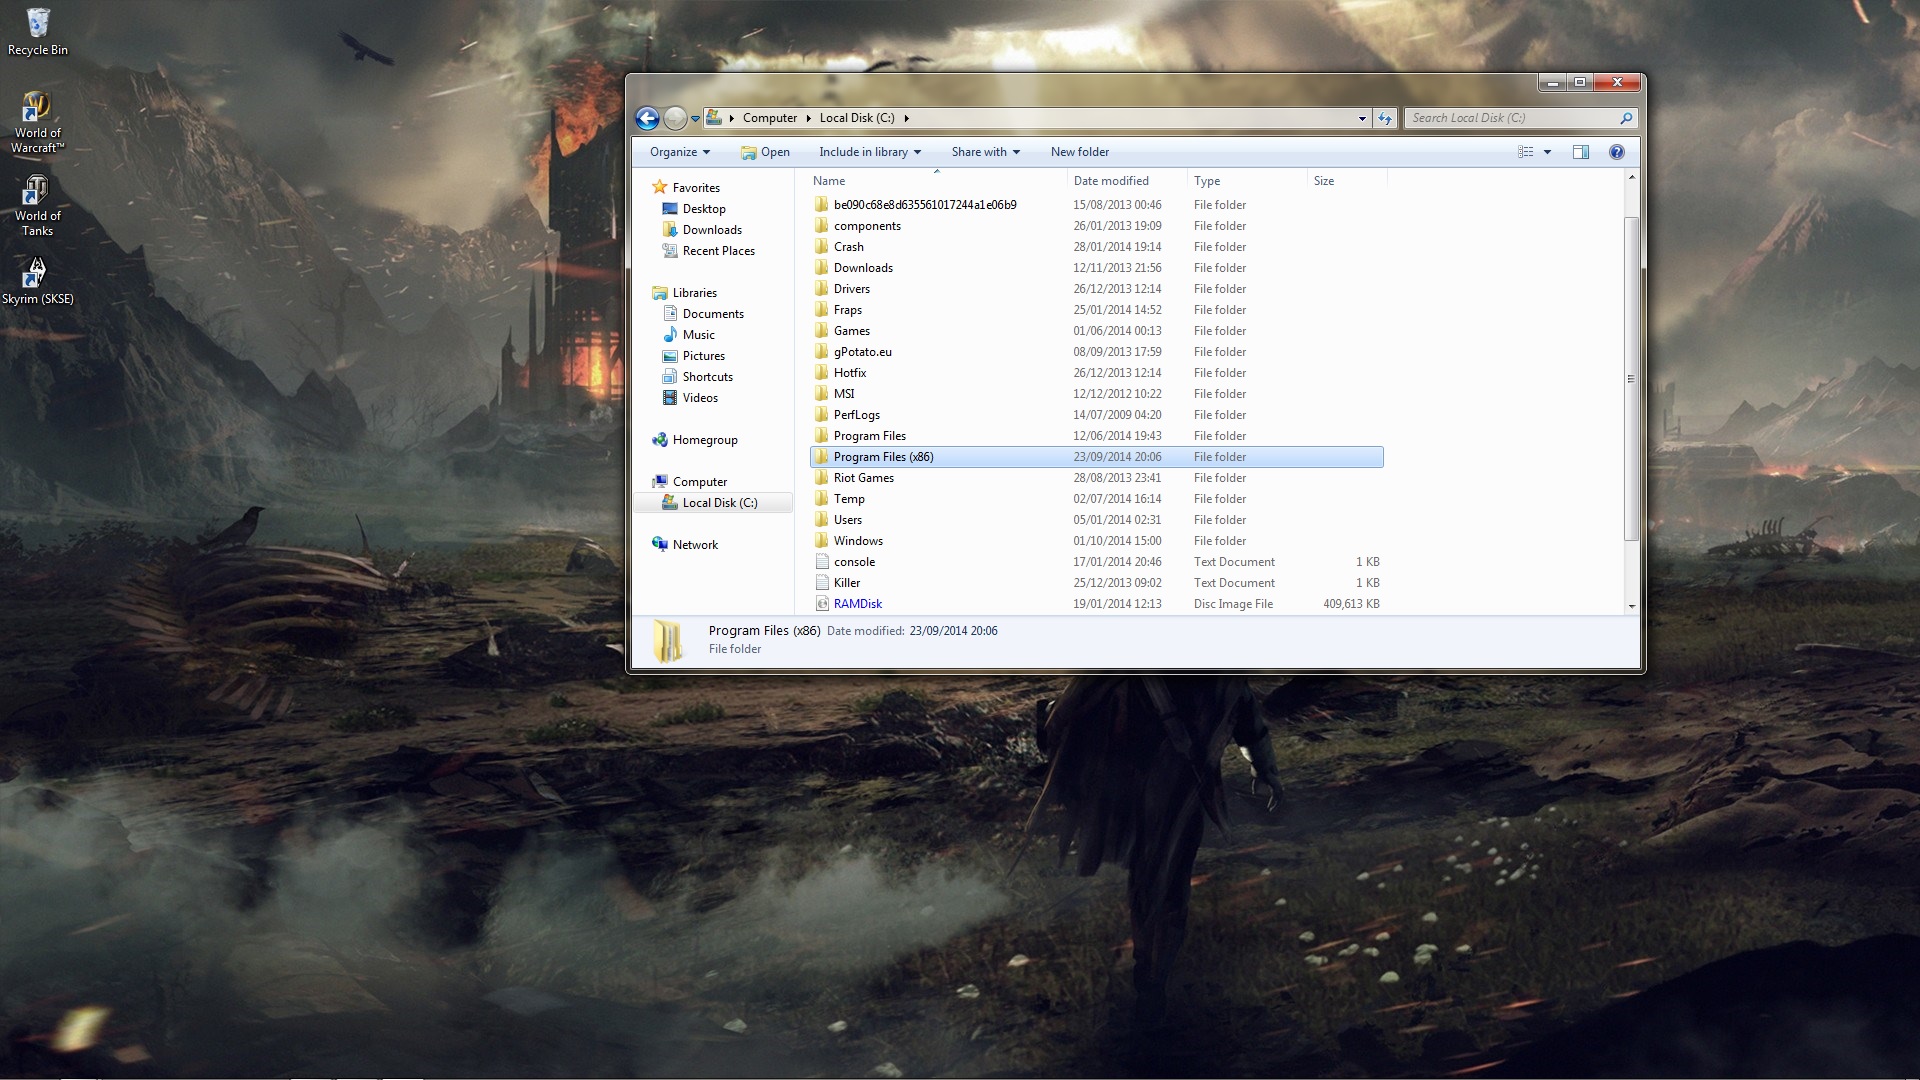Select Downloads under Favorites
Screen dimensions: 1920x1080
click(x=711, y=230)
